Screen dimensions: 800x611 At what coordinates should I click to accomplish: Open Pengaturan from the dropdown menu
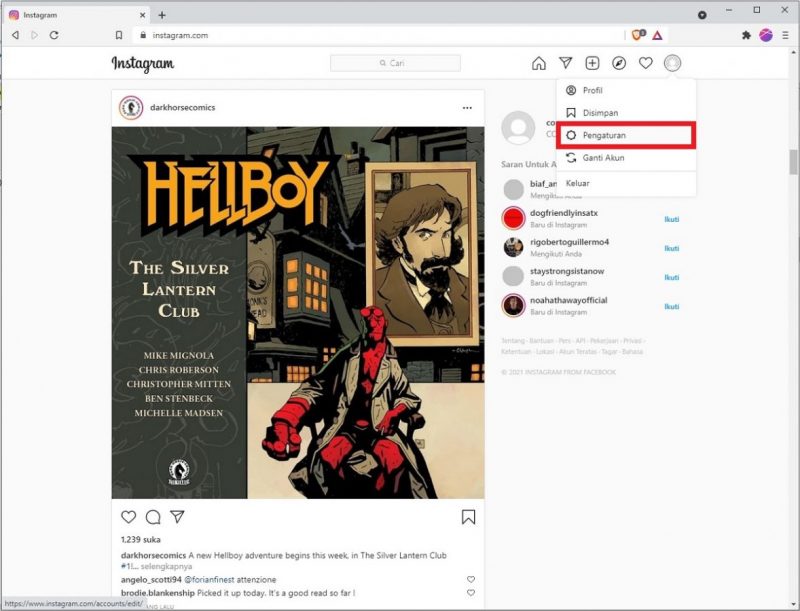click(x=626, y=135)
